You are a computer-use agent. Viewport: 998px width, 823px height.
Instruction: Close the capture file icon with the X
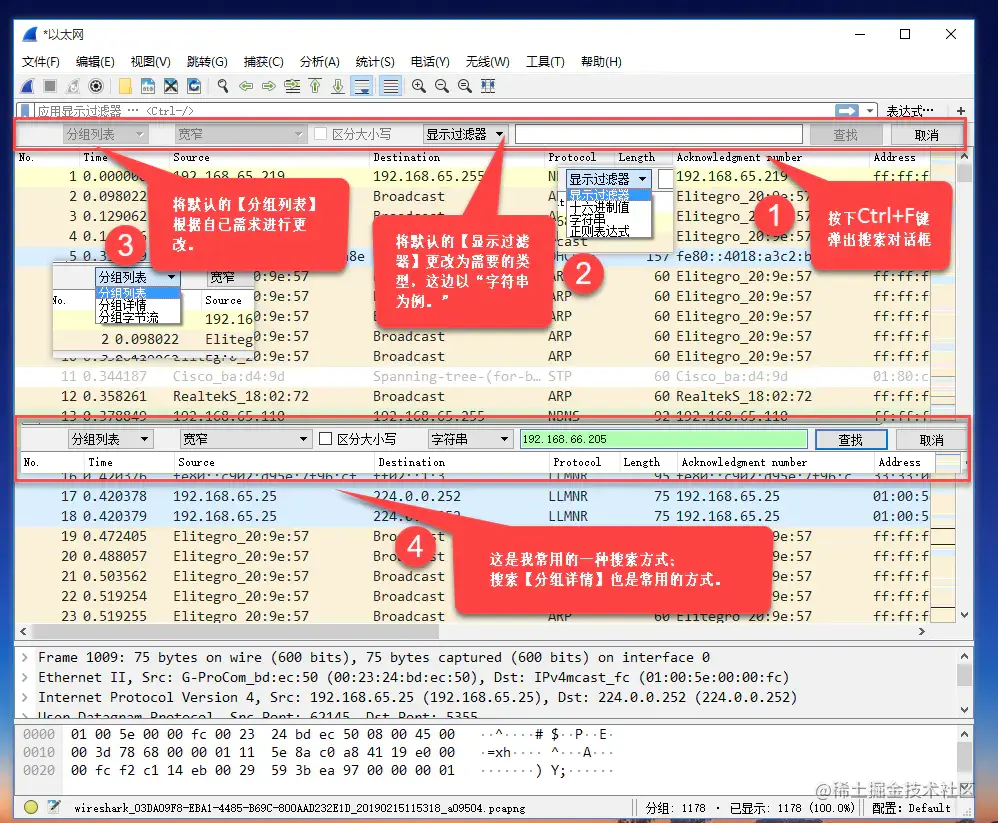pos(171,86)
